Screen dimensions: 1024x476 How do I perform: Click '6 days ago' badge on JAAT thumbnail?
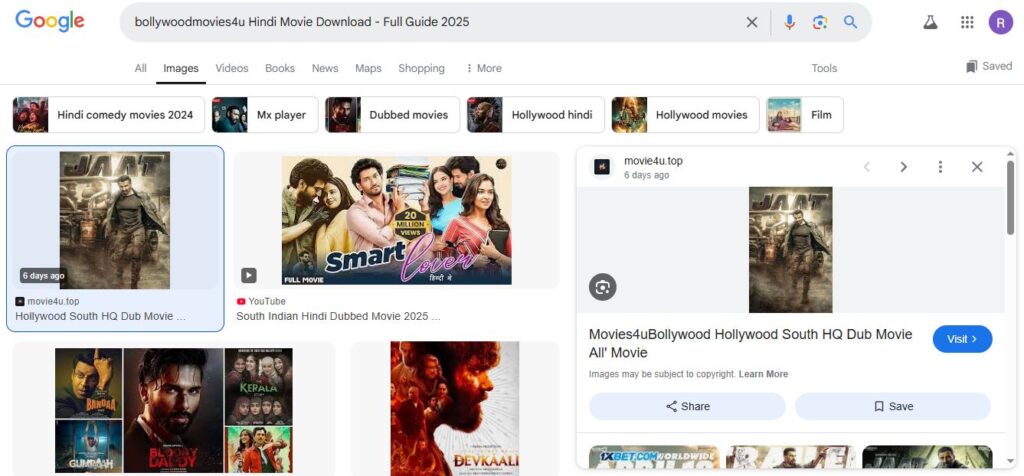[43, 276]
